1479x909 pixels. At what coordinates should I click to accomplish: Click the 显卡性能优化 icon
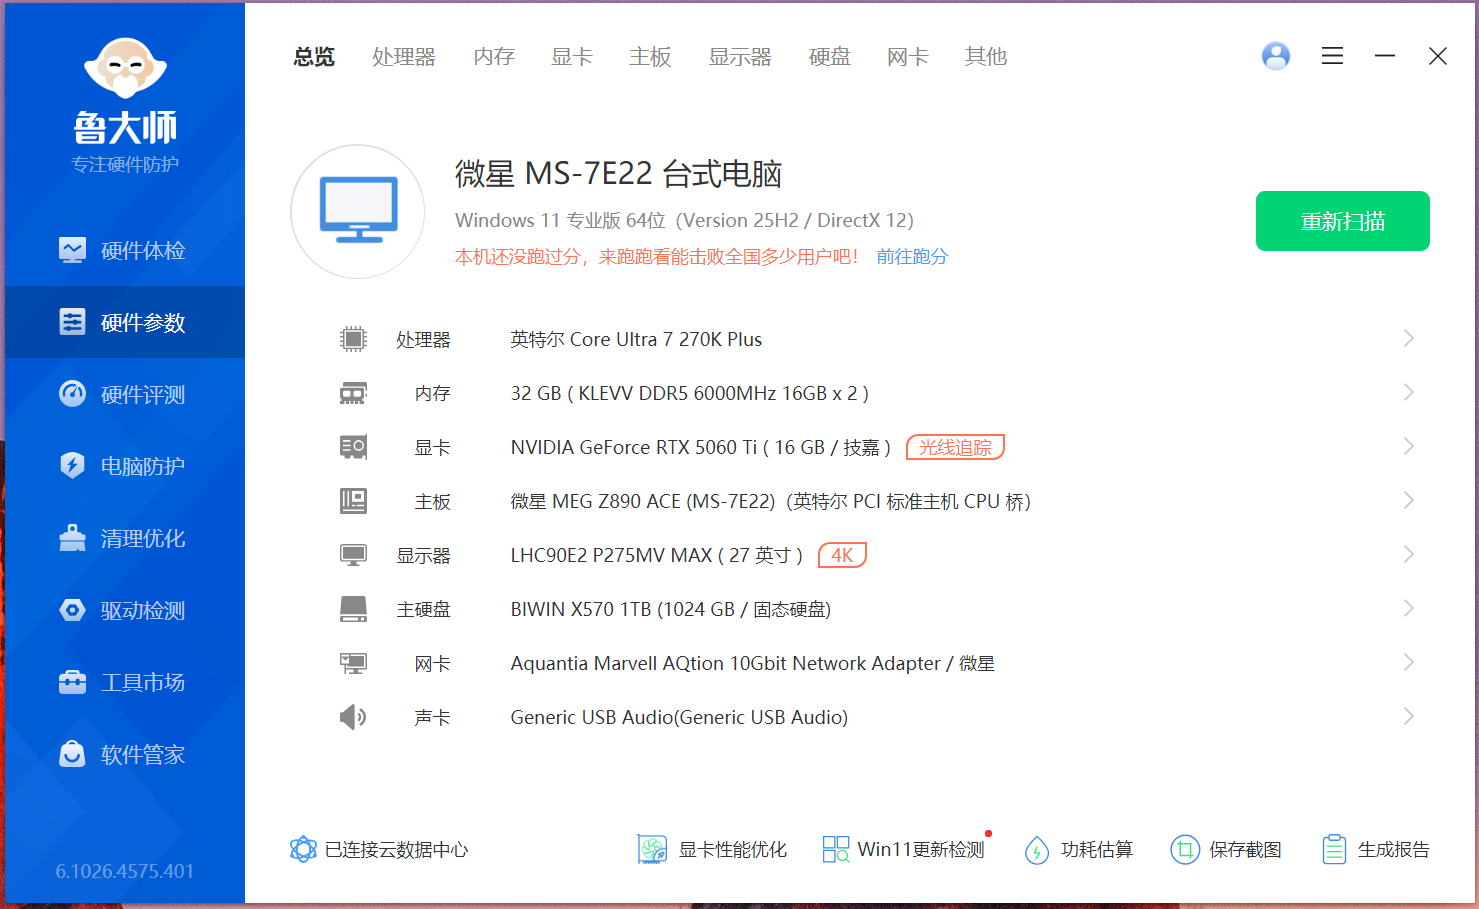[x=653, y=849]
